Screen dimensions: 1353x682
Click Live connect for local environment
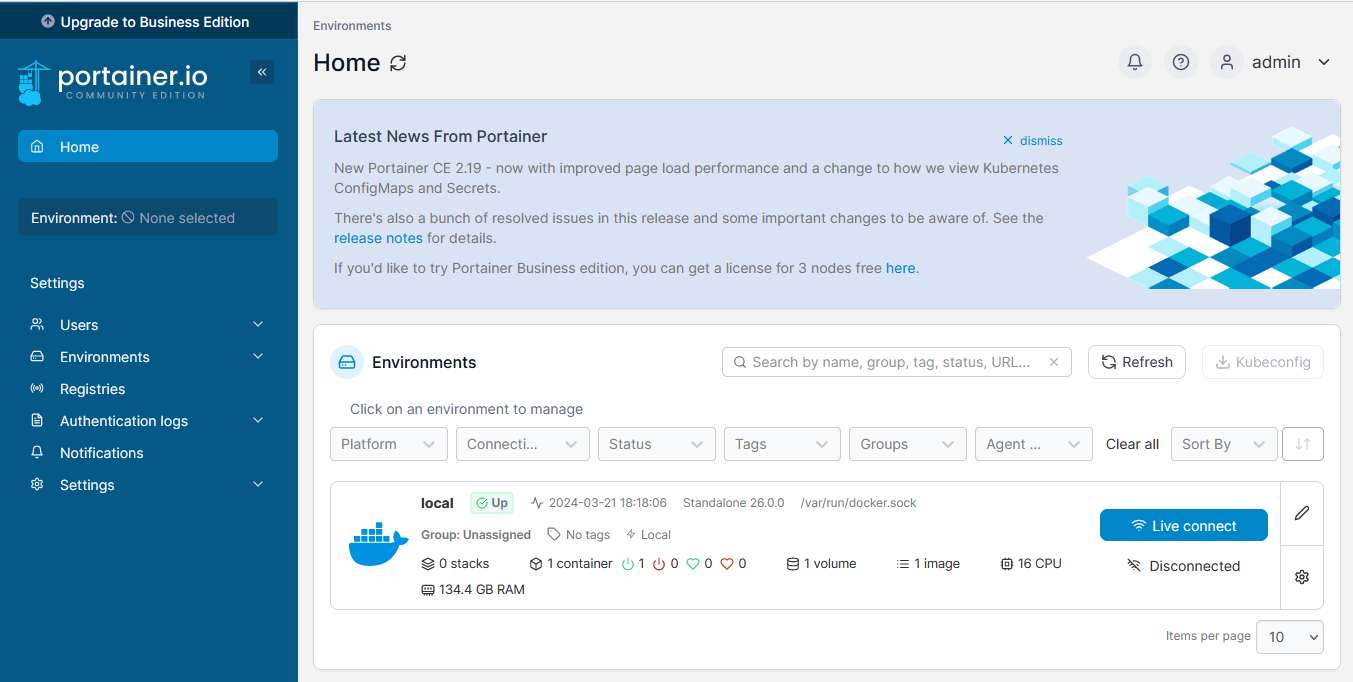1184,526
